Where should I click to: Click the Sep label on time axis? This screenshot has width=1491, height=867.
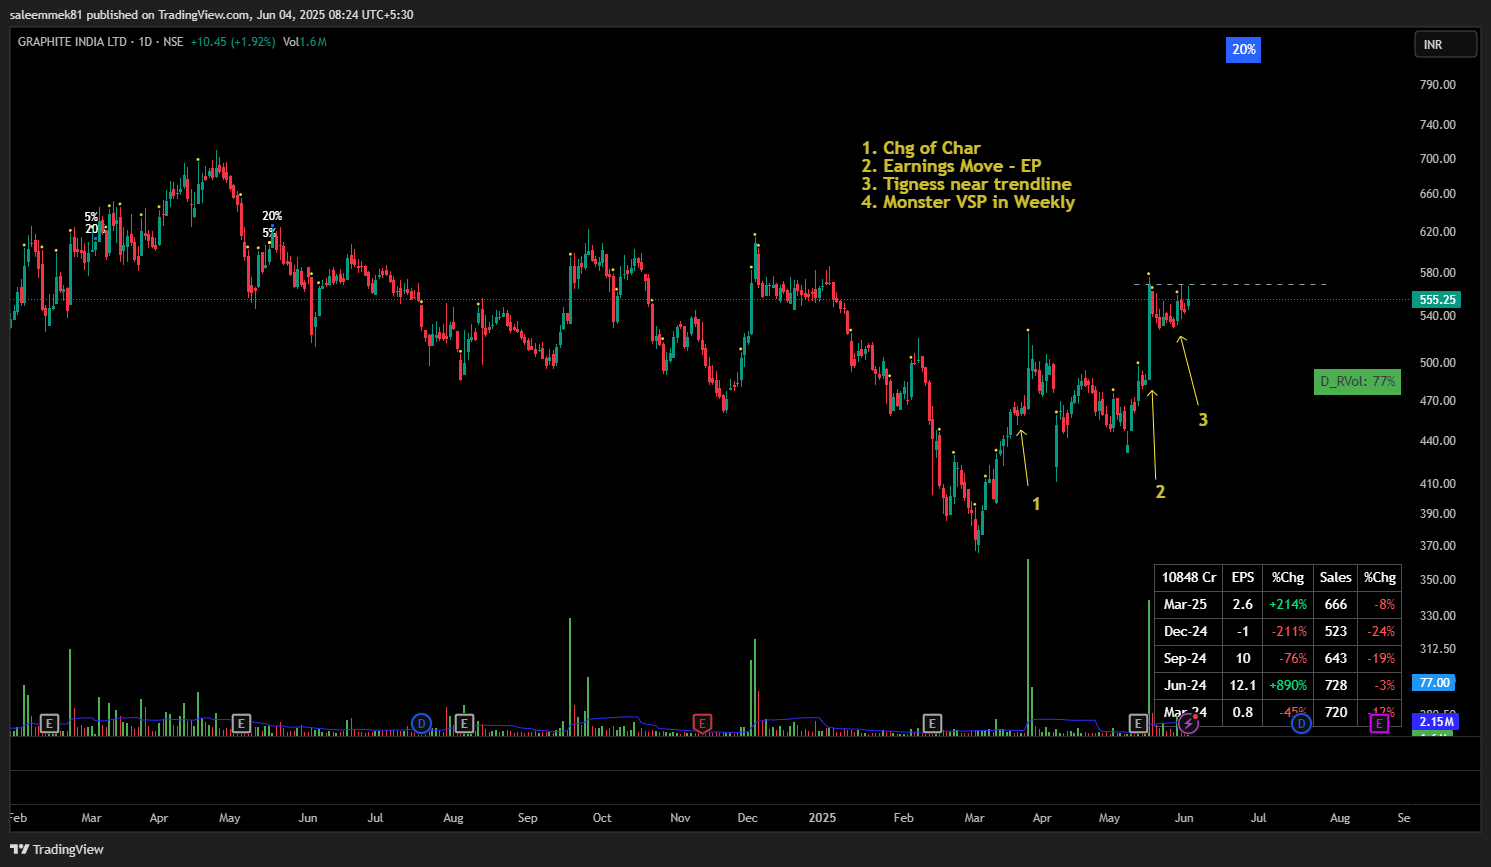tap(527, 818)
